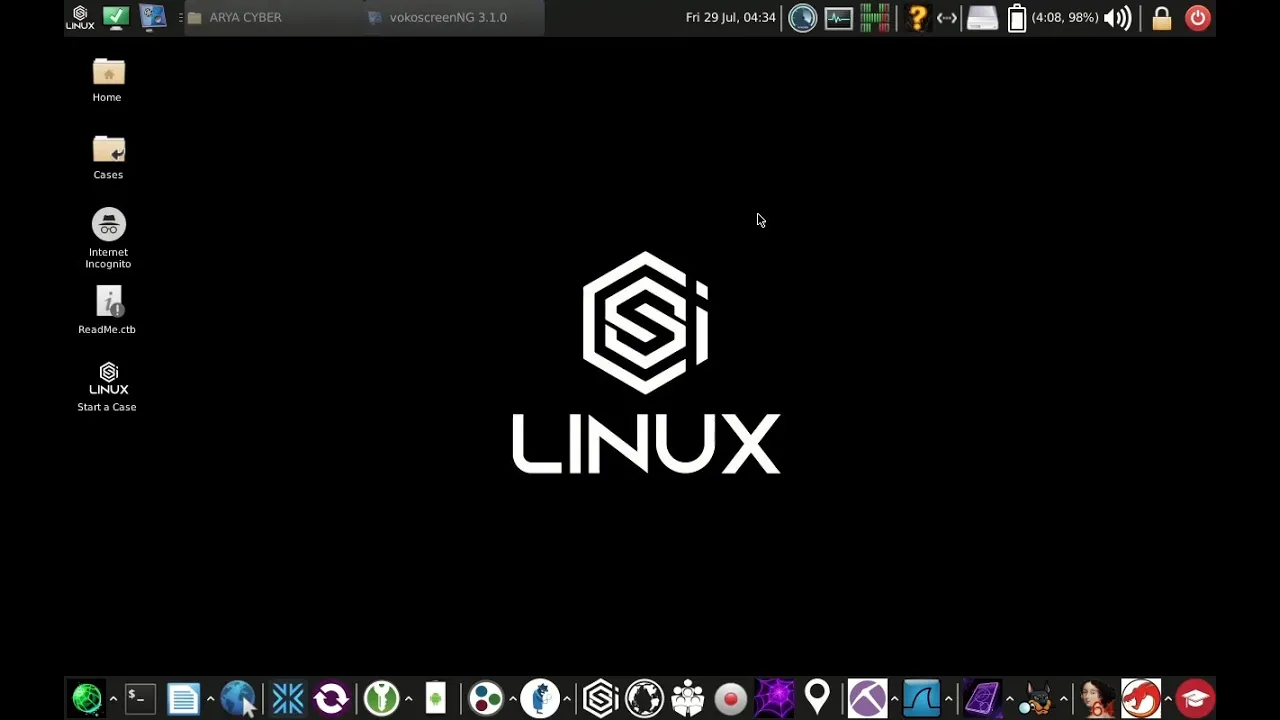The height and width of the screenshot is (720, 1280).
Task: Open the round clock gauge panel applet
Action: (802, 17)
